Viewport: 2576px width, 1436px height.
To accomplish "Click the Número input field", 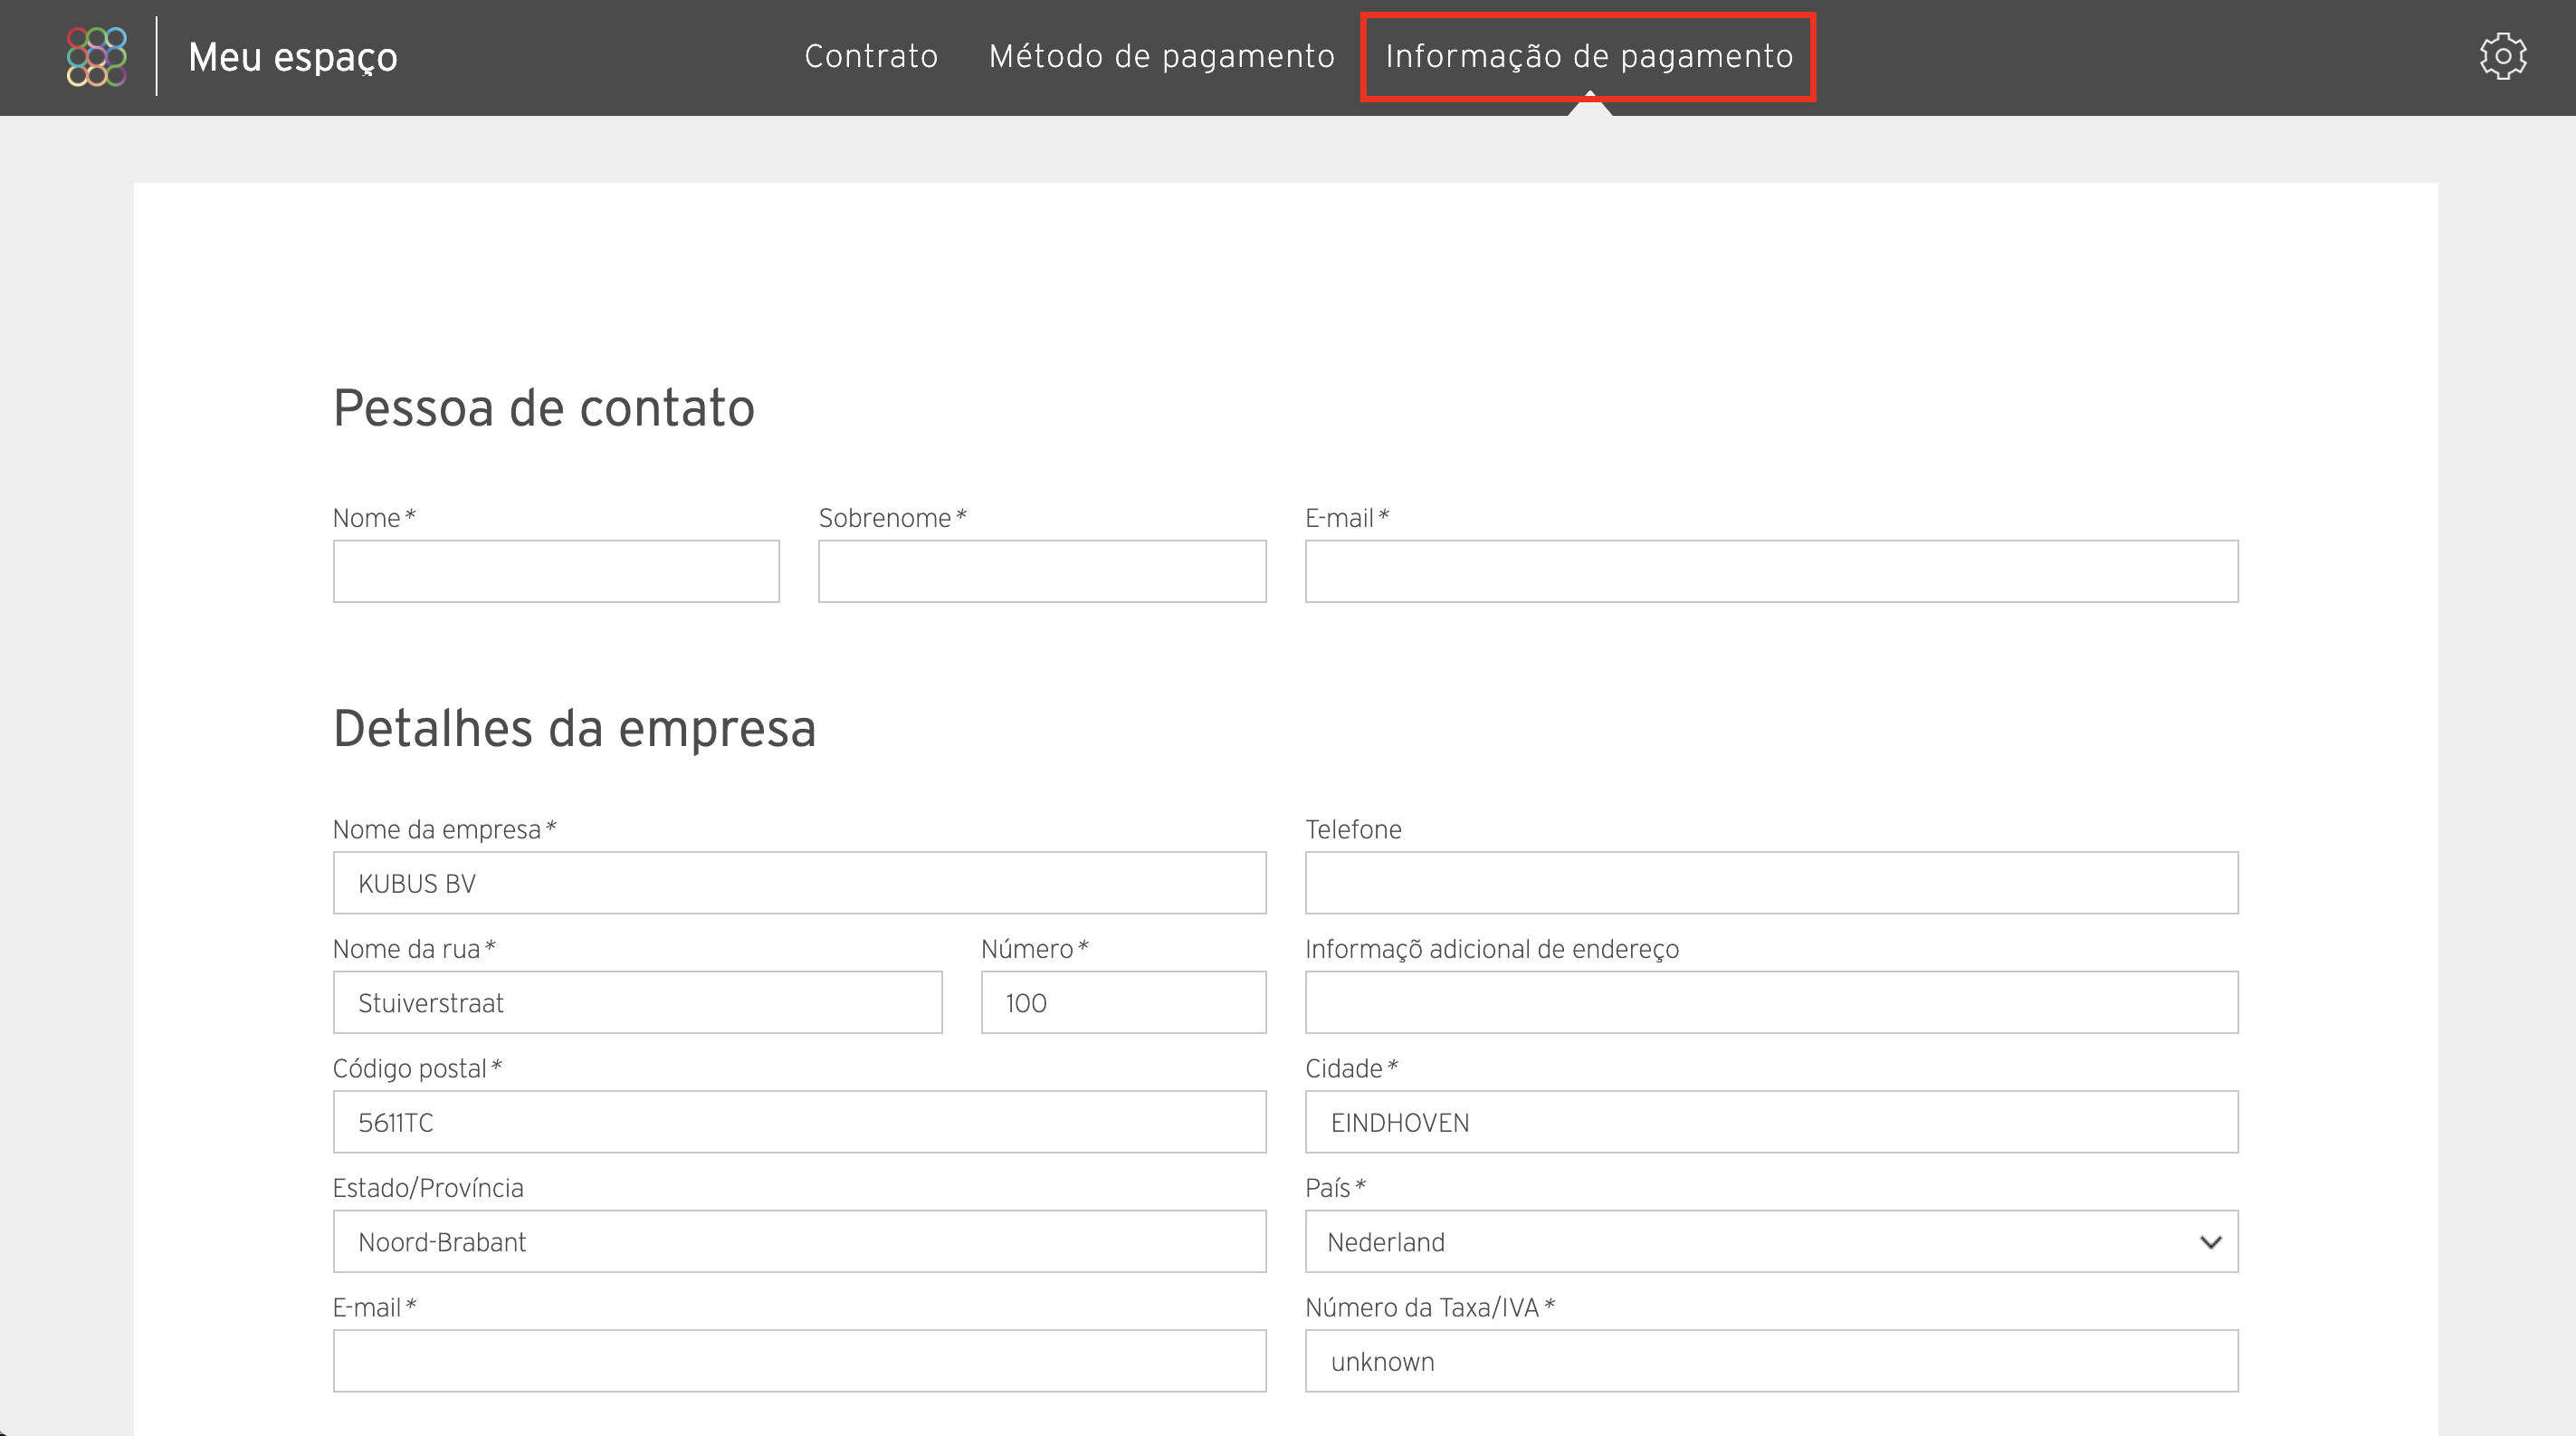I will (x=1119, y=1002).
